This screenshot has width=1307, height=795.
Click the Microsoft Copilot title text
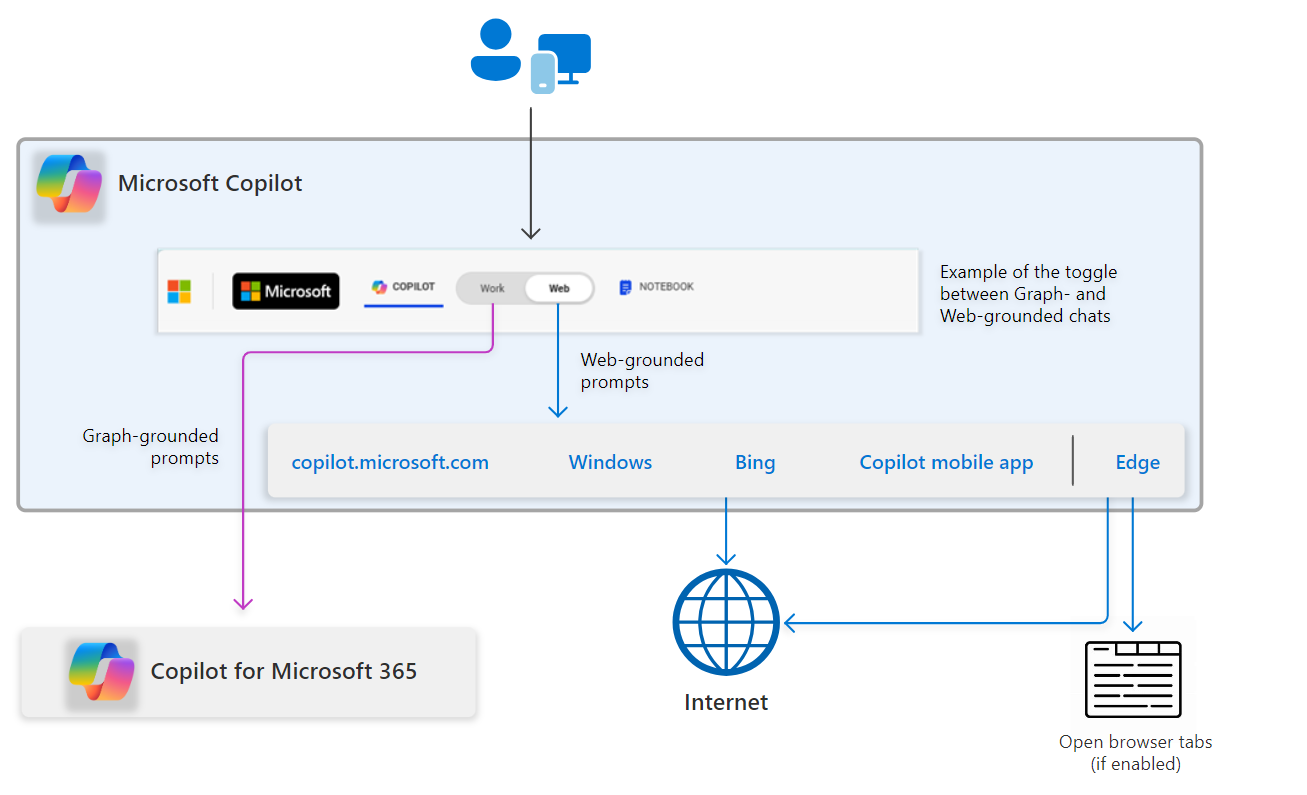tap(210, 183)
